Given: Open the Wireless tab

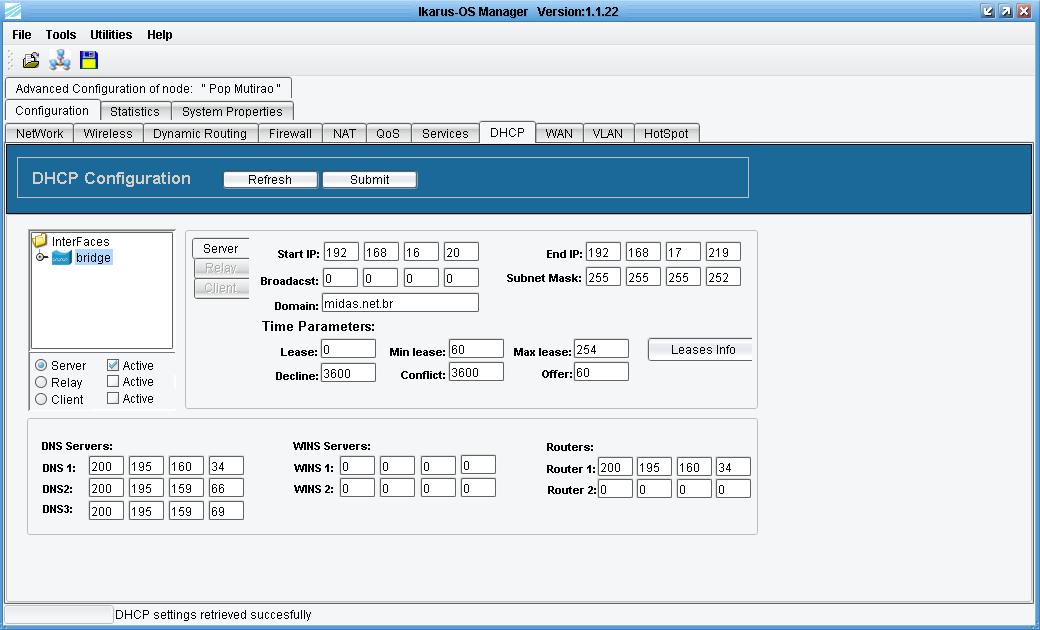Looking at the screenshot, I should [x=108, y=133].
